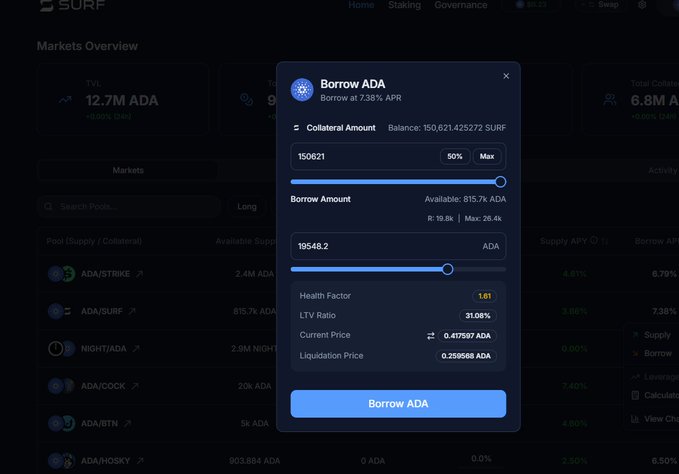This screenshot has height=474, width=679.
Task: Open ADA/STRIKE pool external link icon
Action: [x=139, y=274]
